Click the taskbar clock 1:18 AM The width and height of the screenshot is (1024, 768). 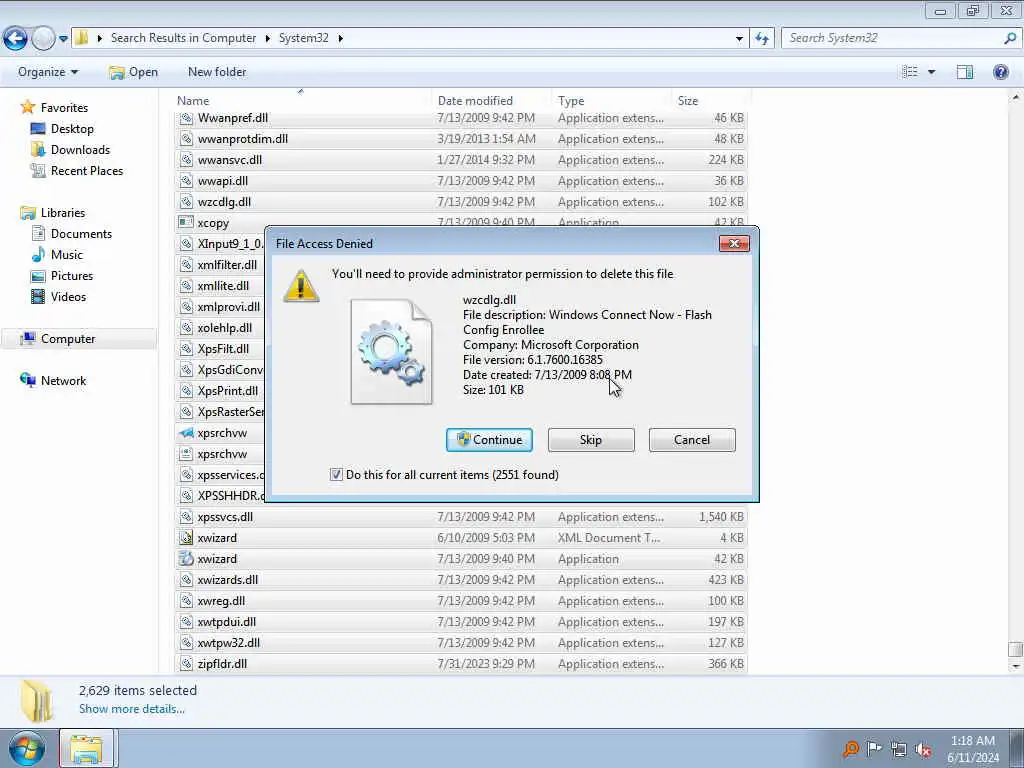coord(973,741)
